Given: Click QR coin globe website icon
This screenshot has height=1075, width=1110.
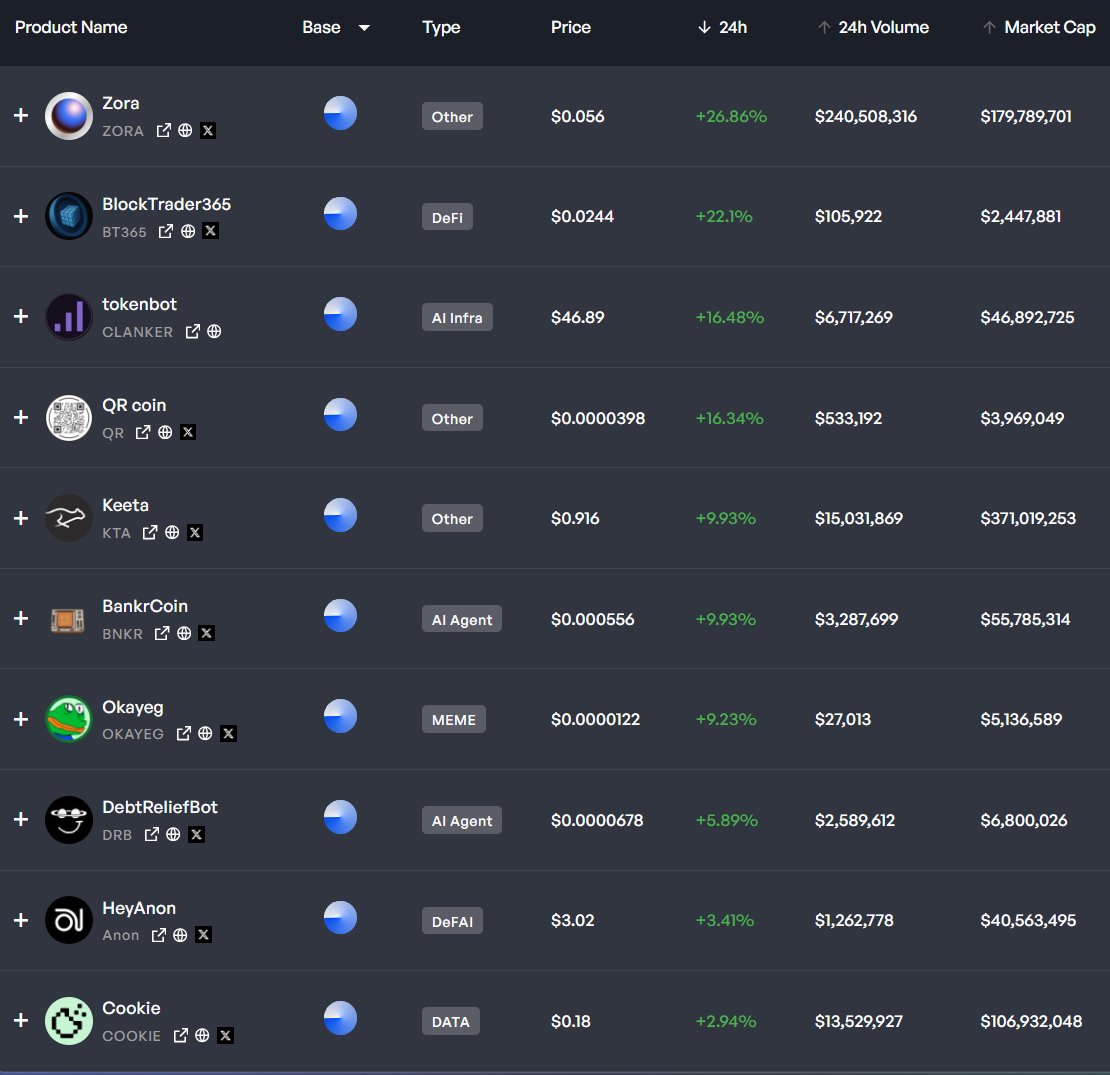Looking at the screenshot, I should 165,432.
